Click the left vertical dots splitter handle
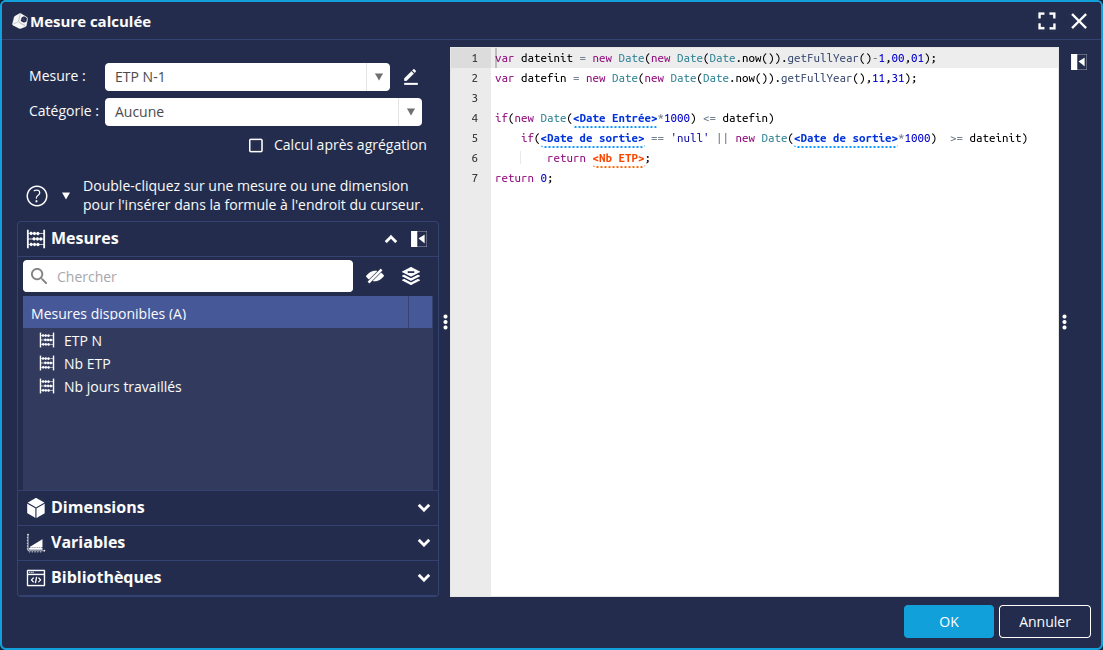Viewport: 1103px width, 650px height. (x=445, y=322)
